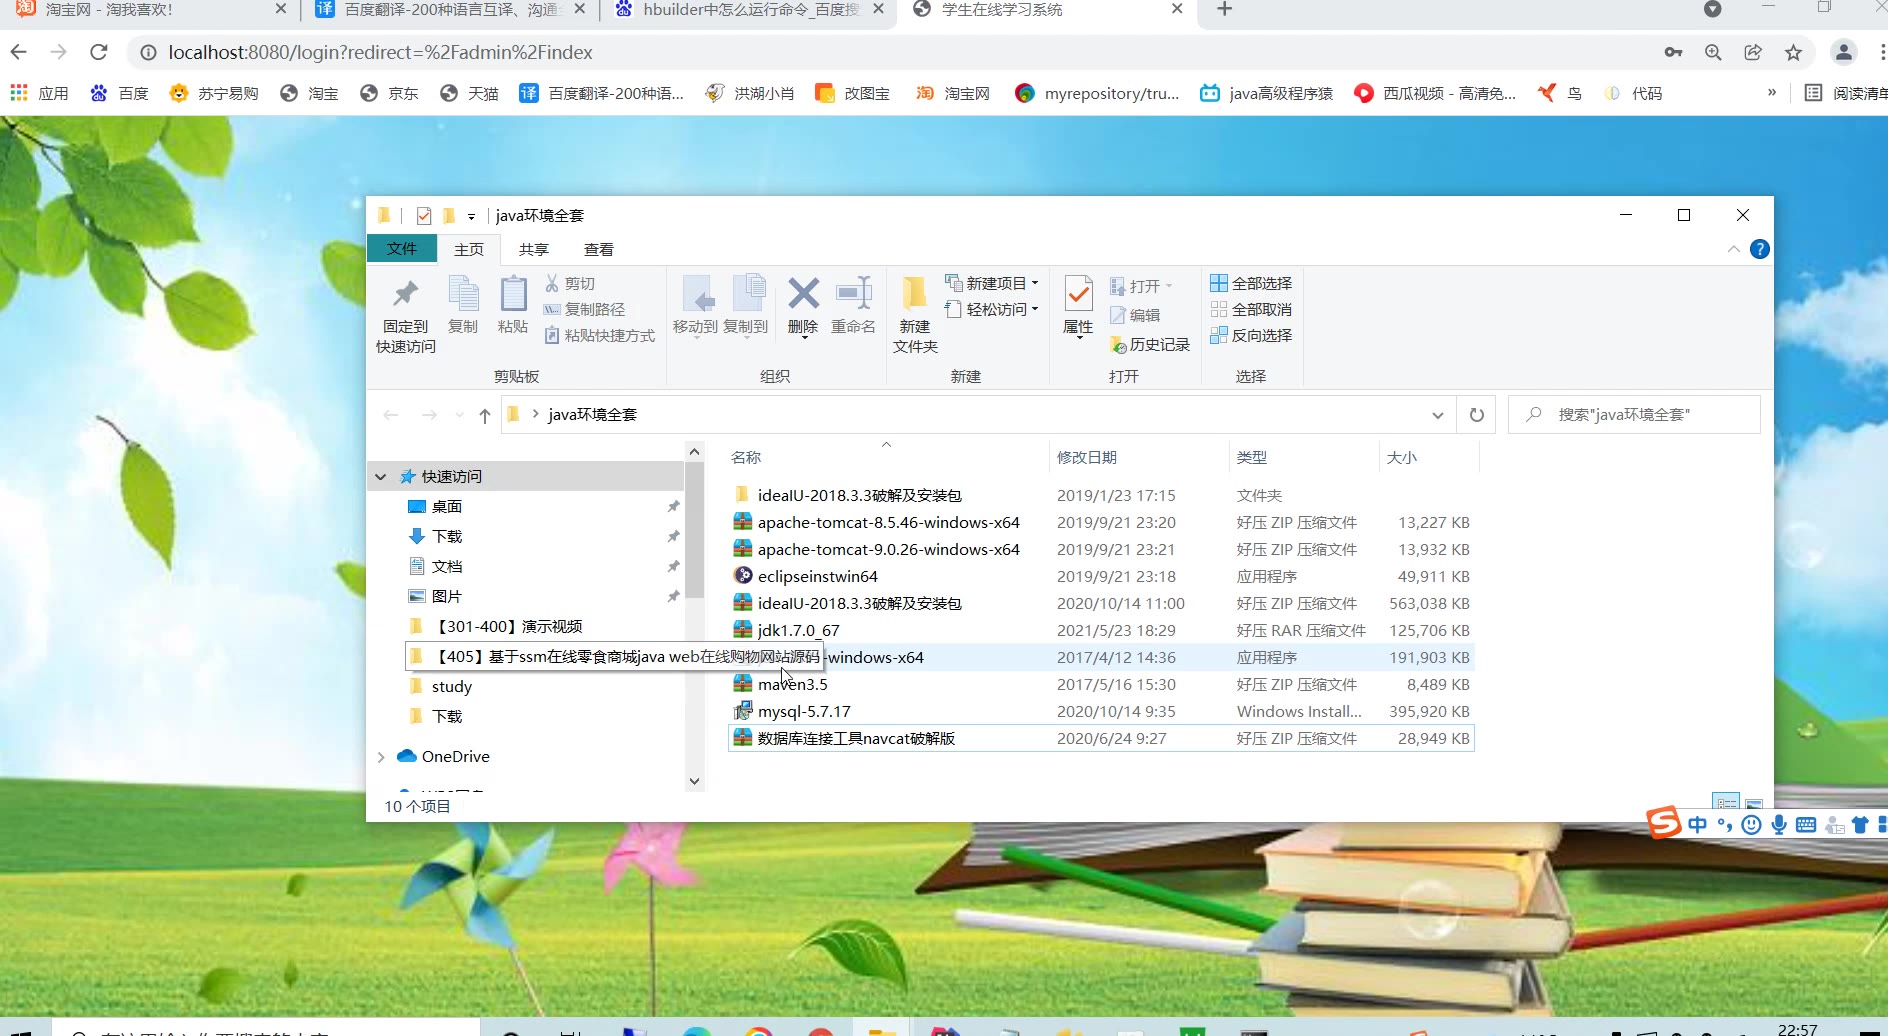This screenshot has width=1888, height=1036.
Task: Toggle the quick access toolbar properties checkmark icon
Action: tap(424, 216)
